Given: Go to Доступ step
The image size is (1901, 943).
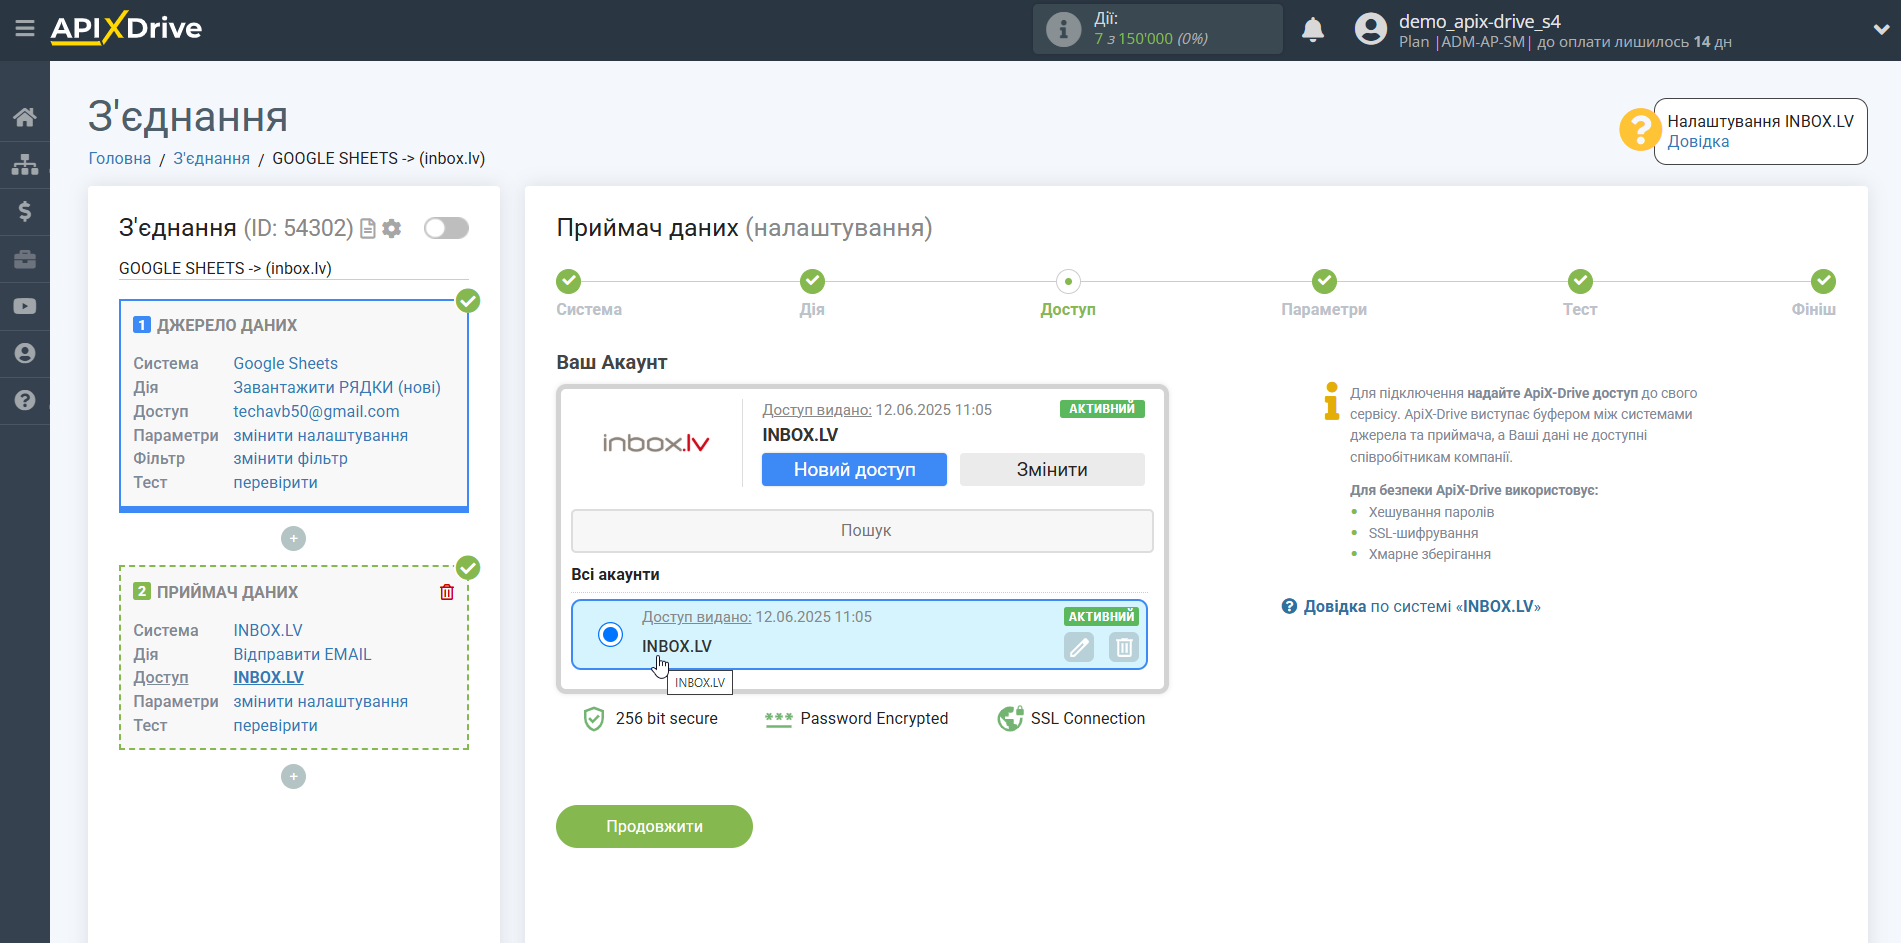Looking at the screenshot, I should (x=1068, y=281).
